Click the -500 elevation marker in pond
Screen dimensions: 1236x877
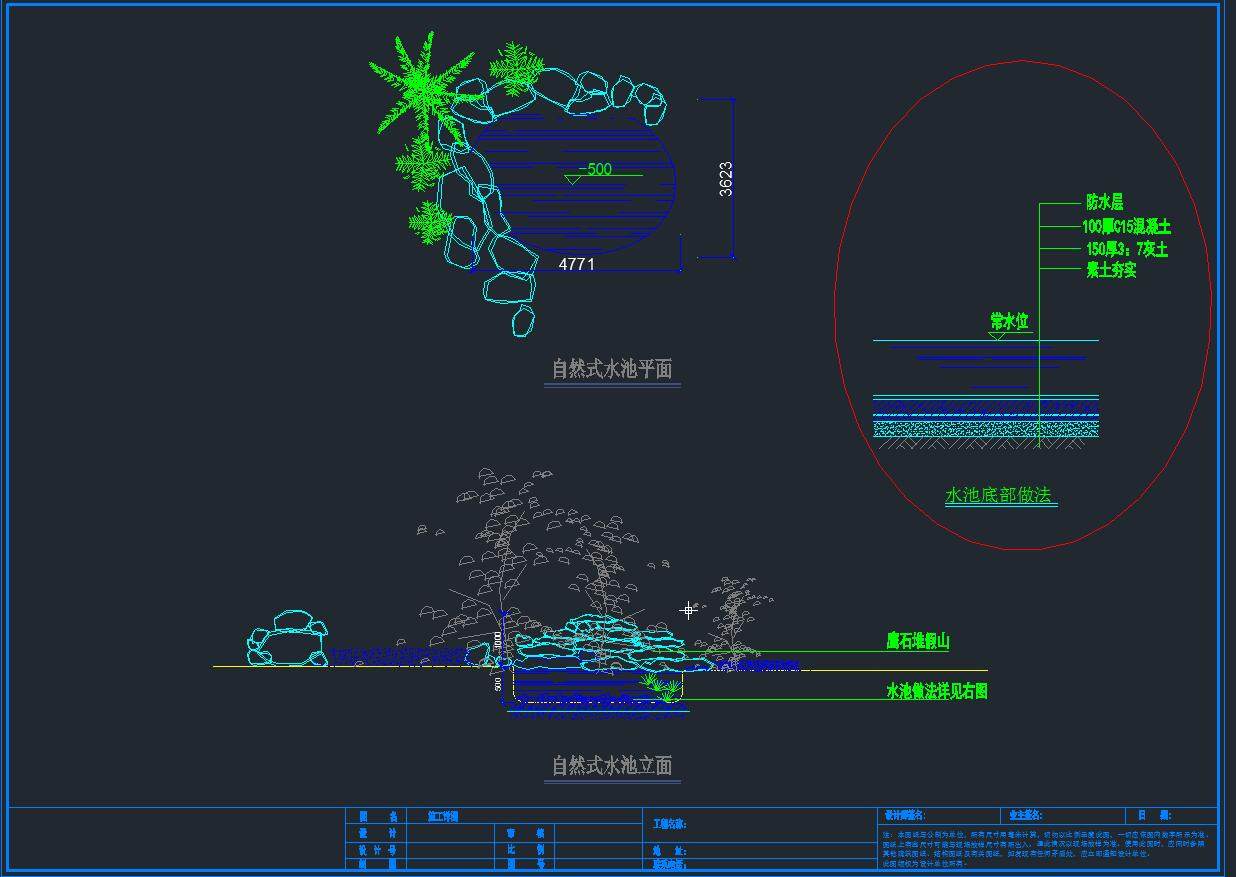(x=597, y=169)
